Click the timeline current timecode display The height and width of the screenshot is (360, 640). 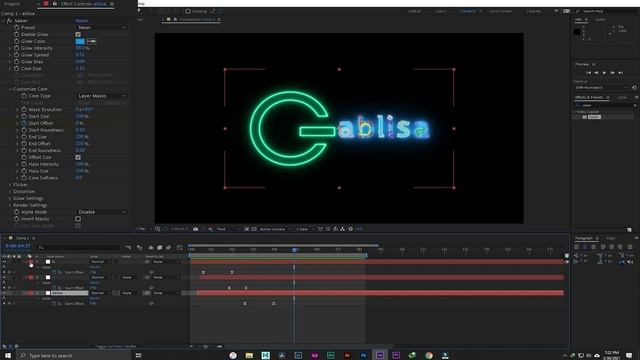coord(18,246)
